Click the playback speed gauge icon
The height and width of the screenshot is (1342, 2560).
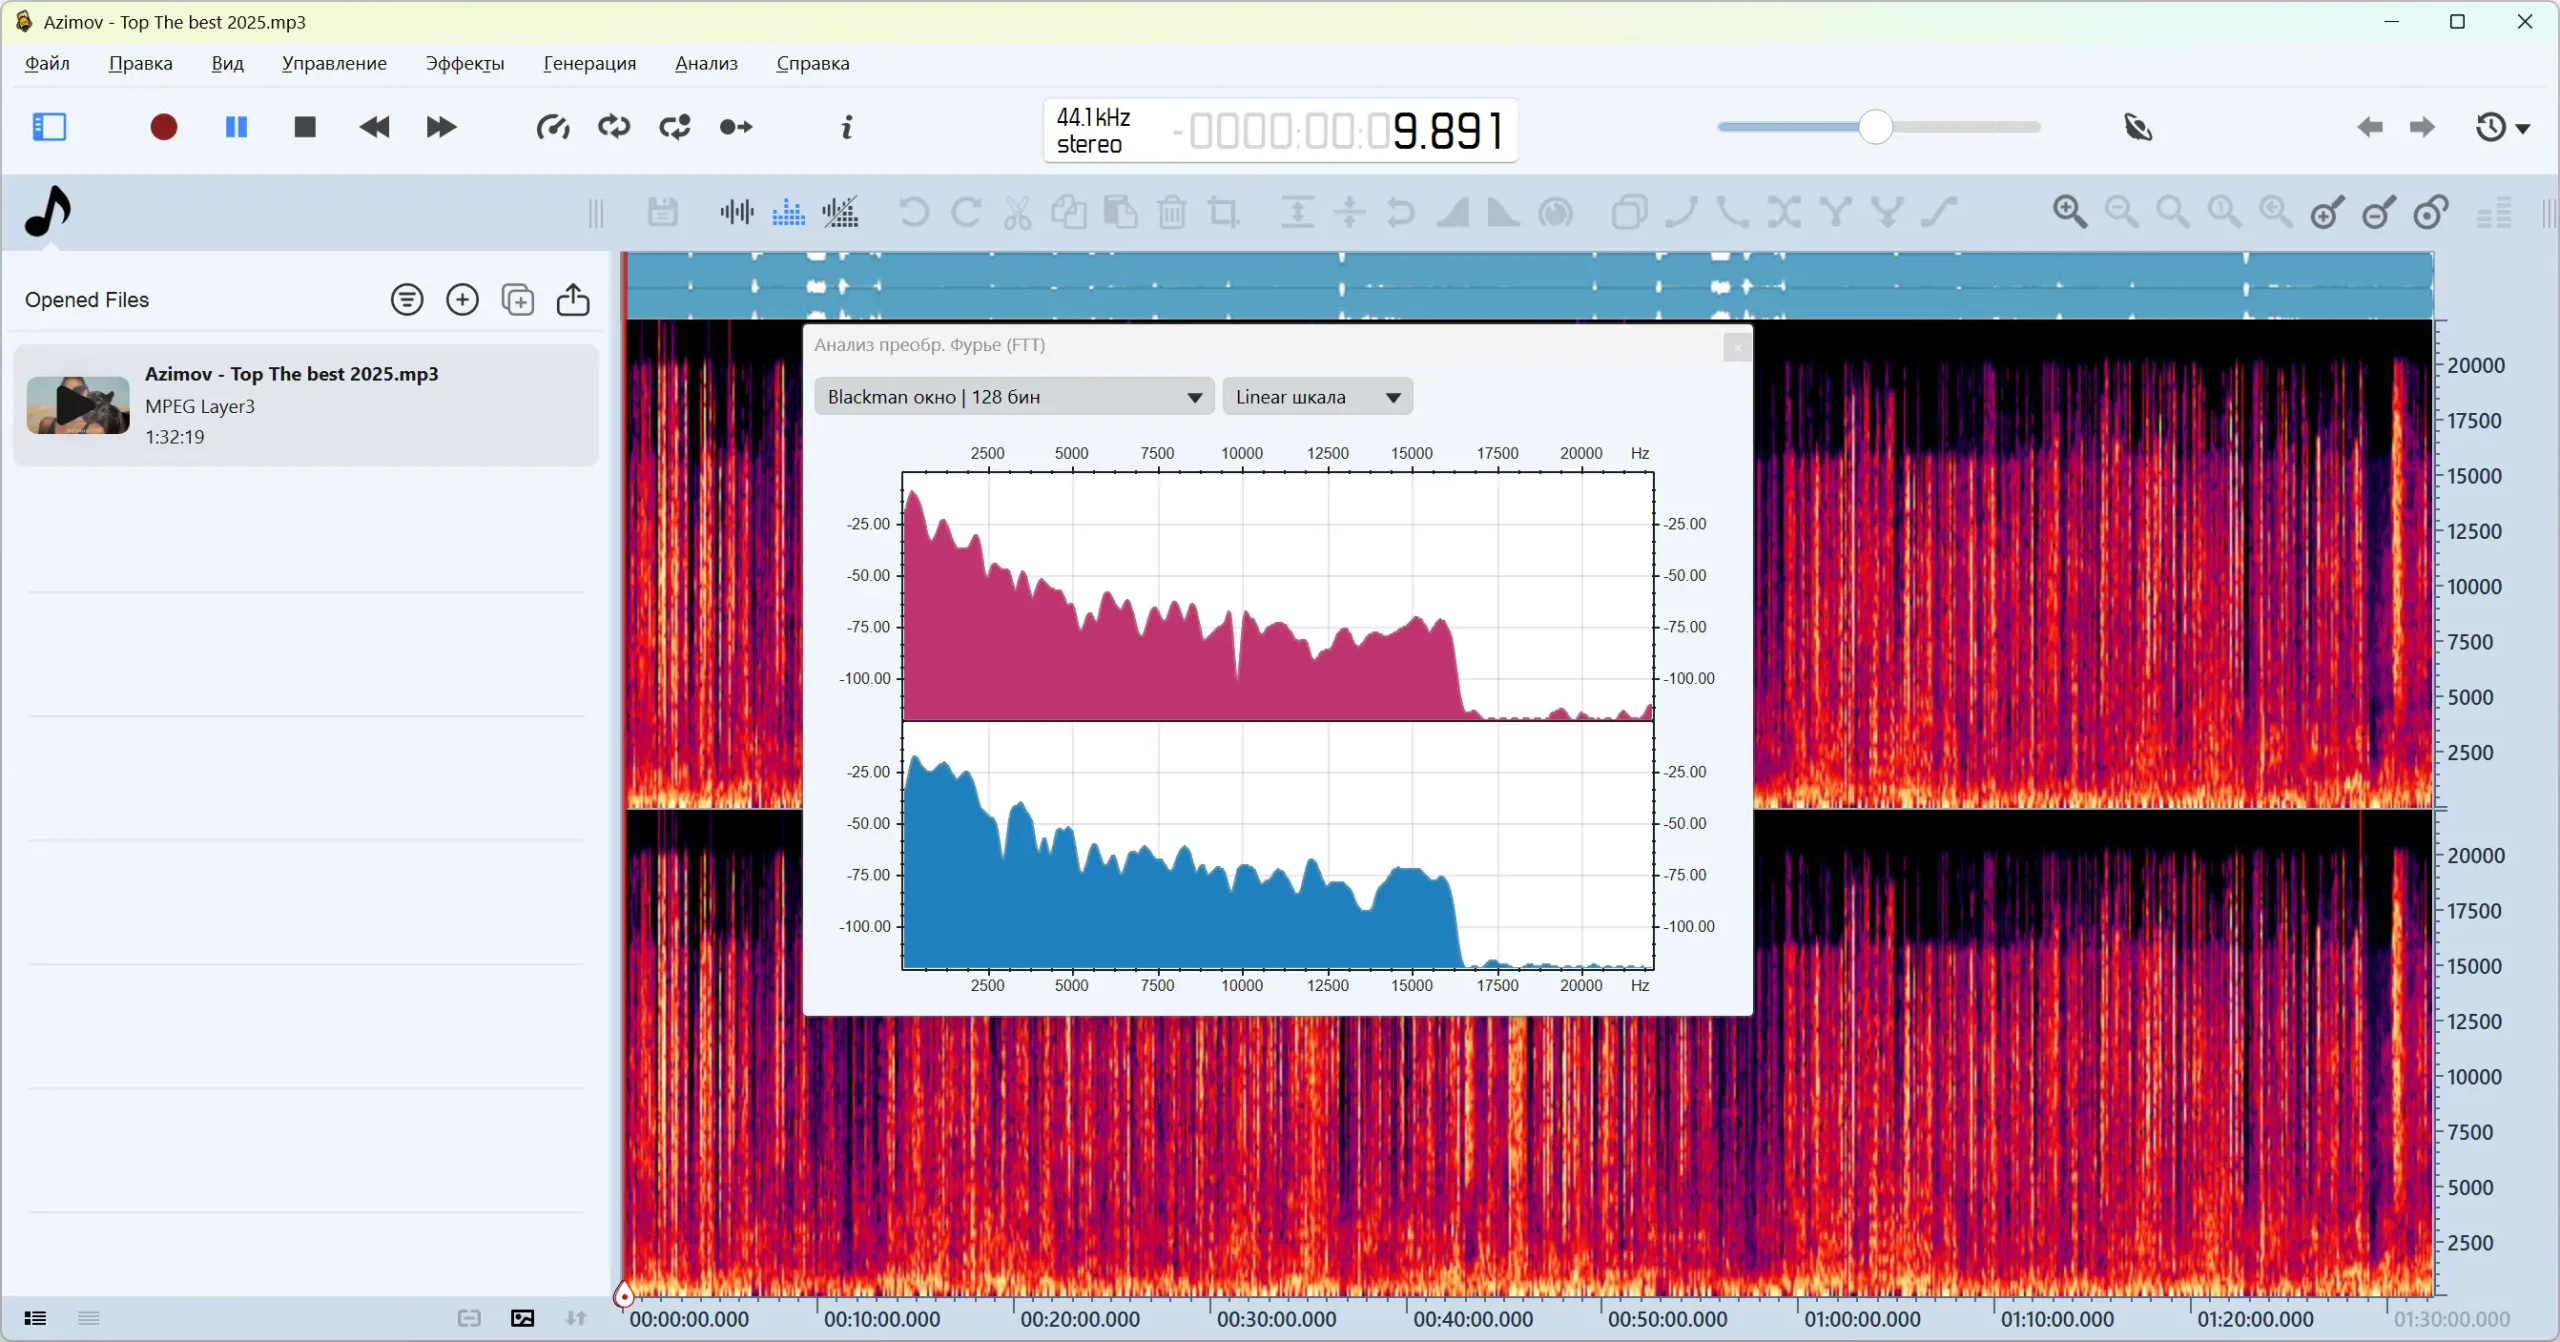(552, 127)
